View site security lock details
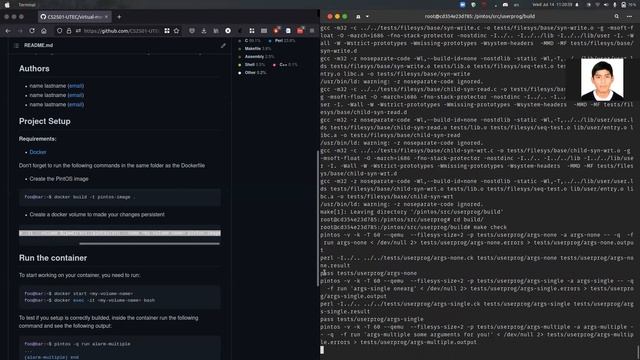The image size is (640, 360). (x=69, y=31)
